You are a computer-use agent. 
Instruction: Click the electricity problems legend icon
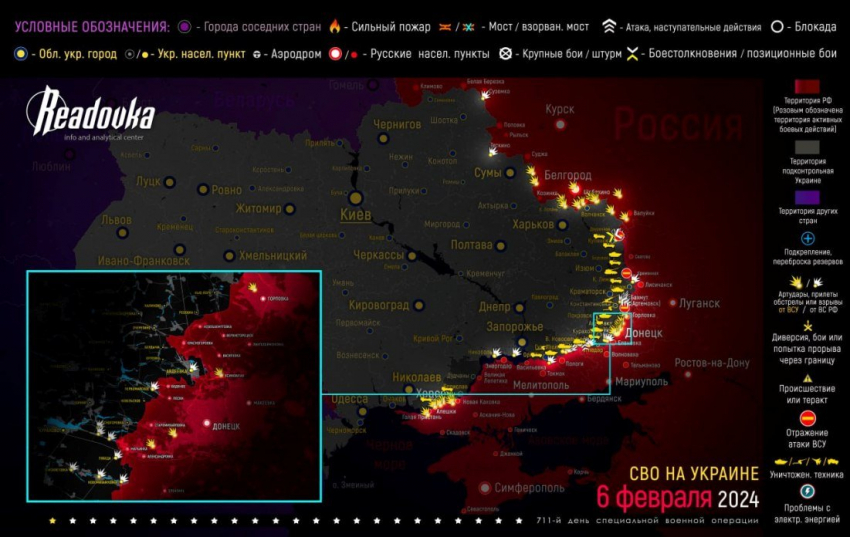[x=808, y=492]
